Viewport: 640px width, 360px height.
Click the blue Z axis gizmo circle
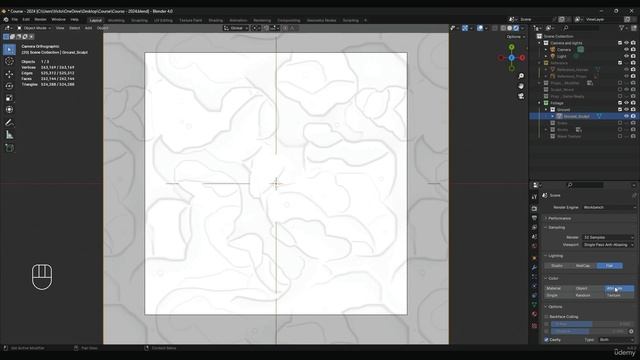click(x=511, y=58)
